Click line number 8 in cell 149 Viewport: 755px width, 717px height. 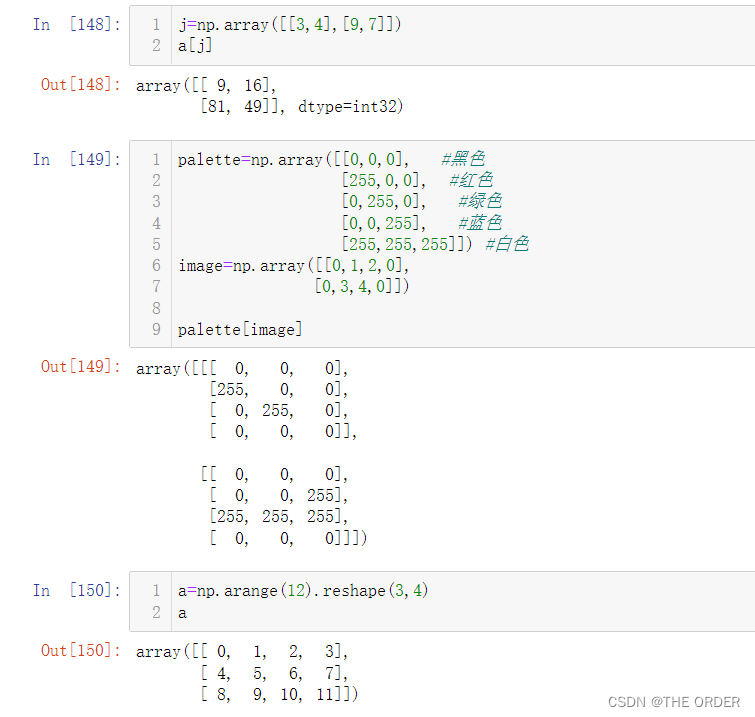click(x=156, y=308)
